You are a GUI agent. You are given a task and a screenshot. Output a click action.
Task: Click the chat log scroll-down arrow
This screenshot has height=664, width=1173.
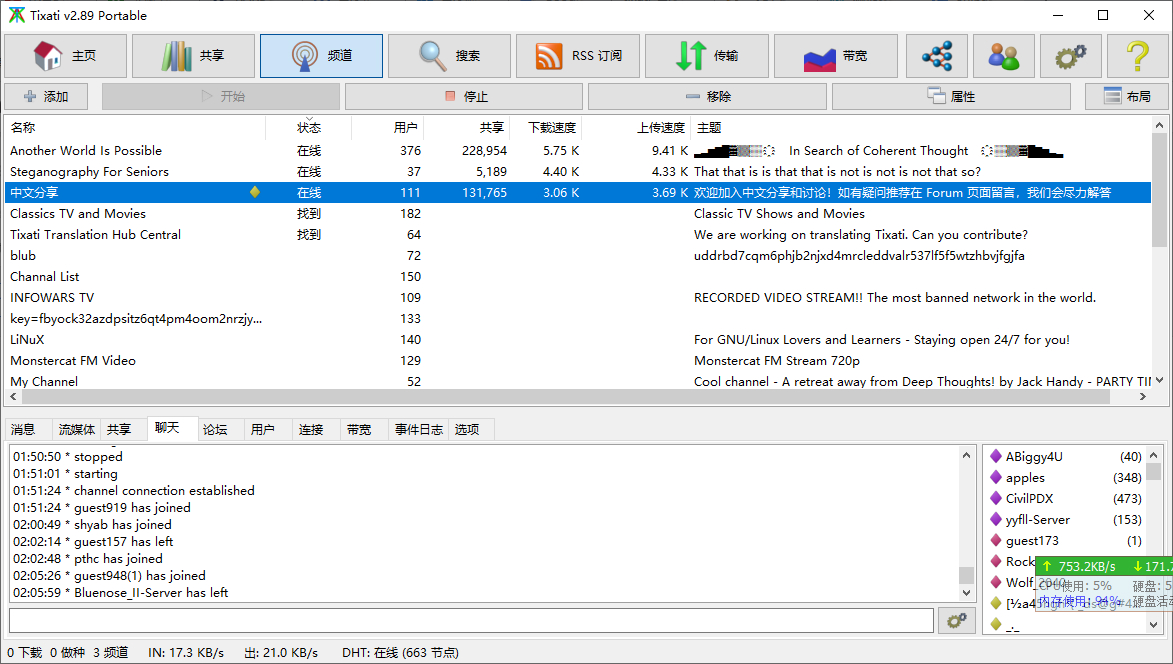(967, 592)
